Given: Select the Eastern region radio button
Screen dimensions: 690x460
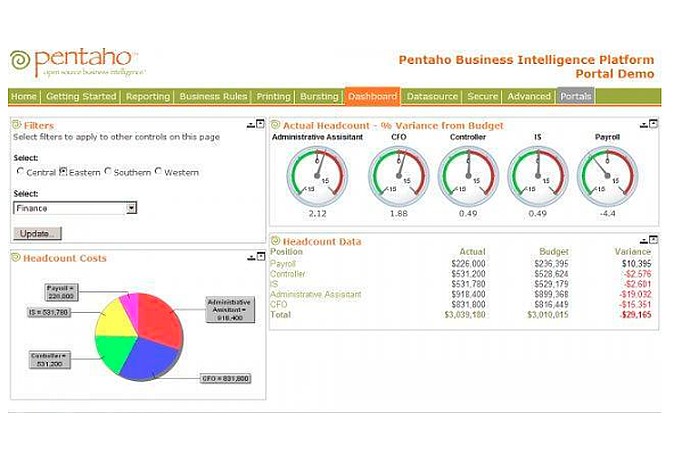Looking at the screenshot, I should pos(63,171).
